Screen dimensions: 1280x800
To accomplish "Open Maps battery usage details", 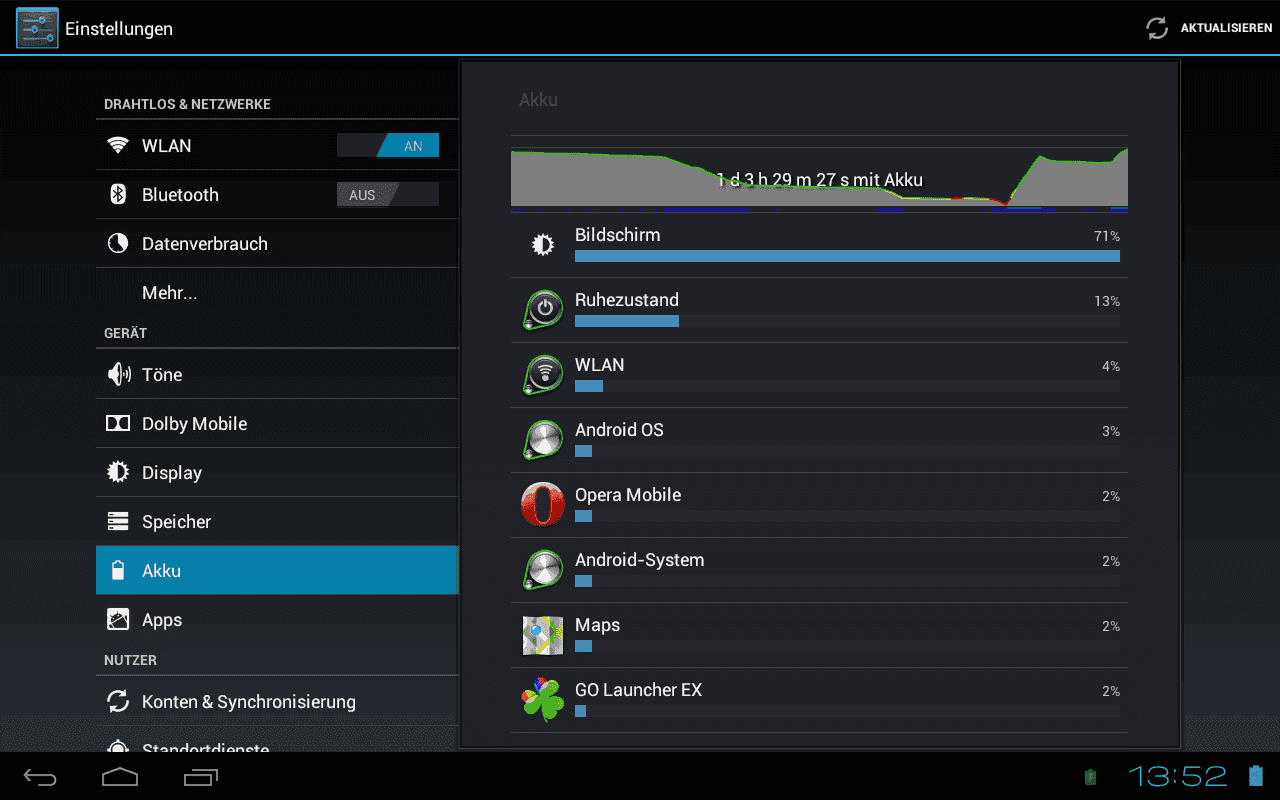I will tap(819, 635).
